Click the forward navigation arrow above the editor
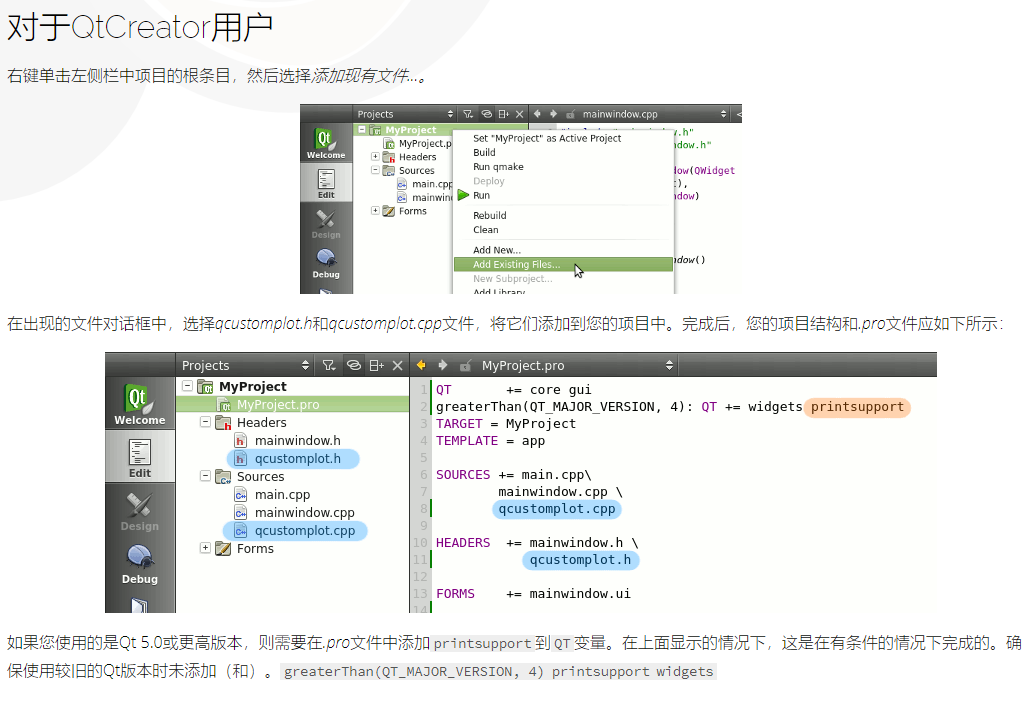 441,364
